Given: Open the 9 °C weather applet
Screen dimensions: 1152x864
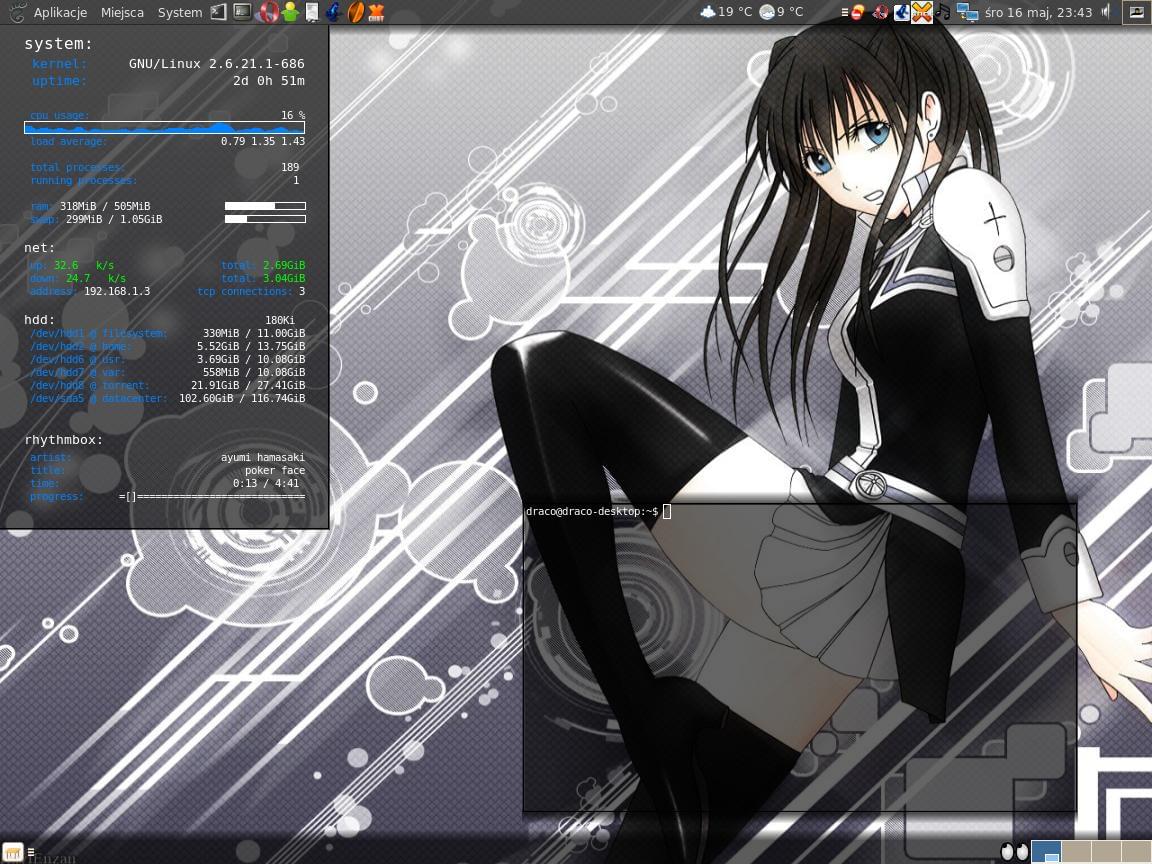Looking at the screenshot, I should [781, 12].
